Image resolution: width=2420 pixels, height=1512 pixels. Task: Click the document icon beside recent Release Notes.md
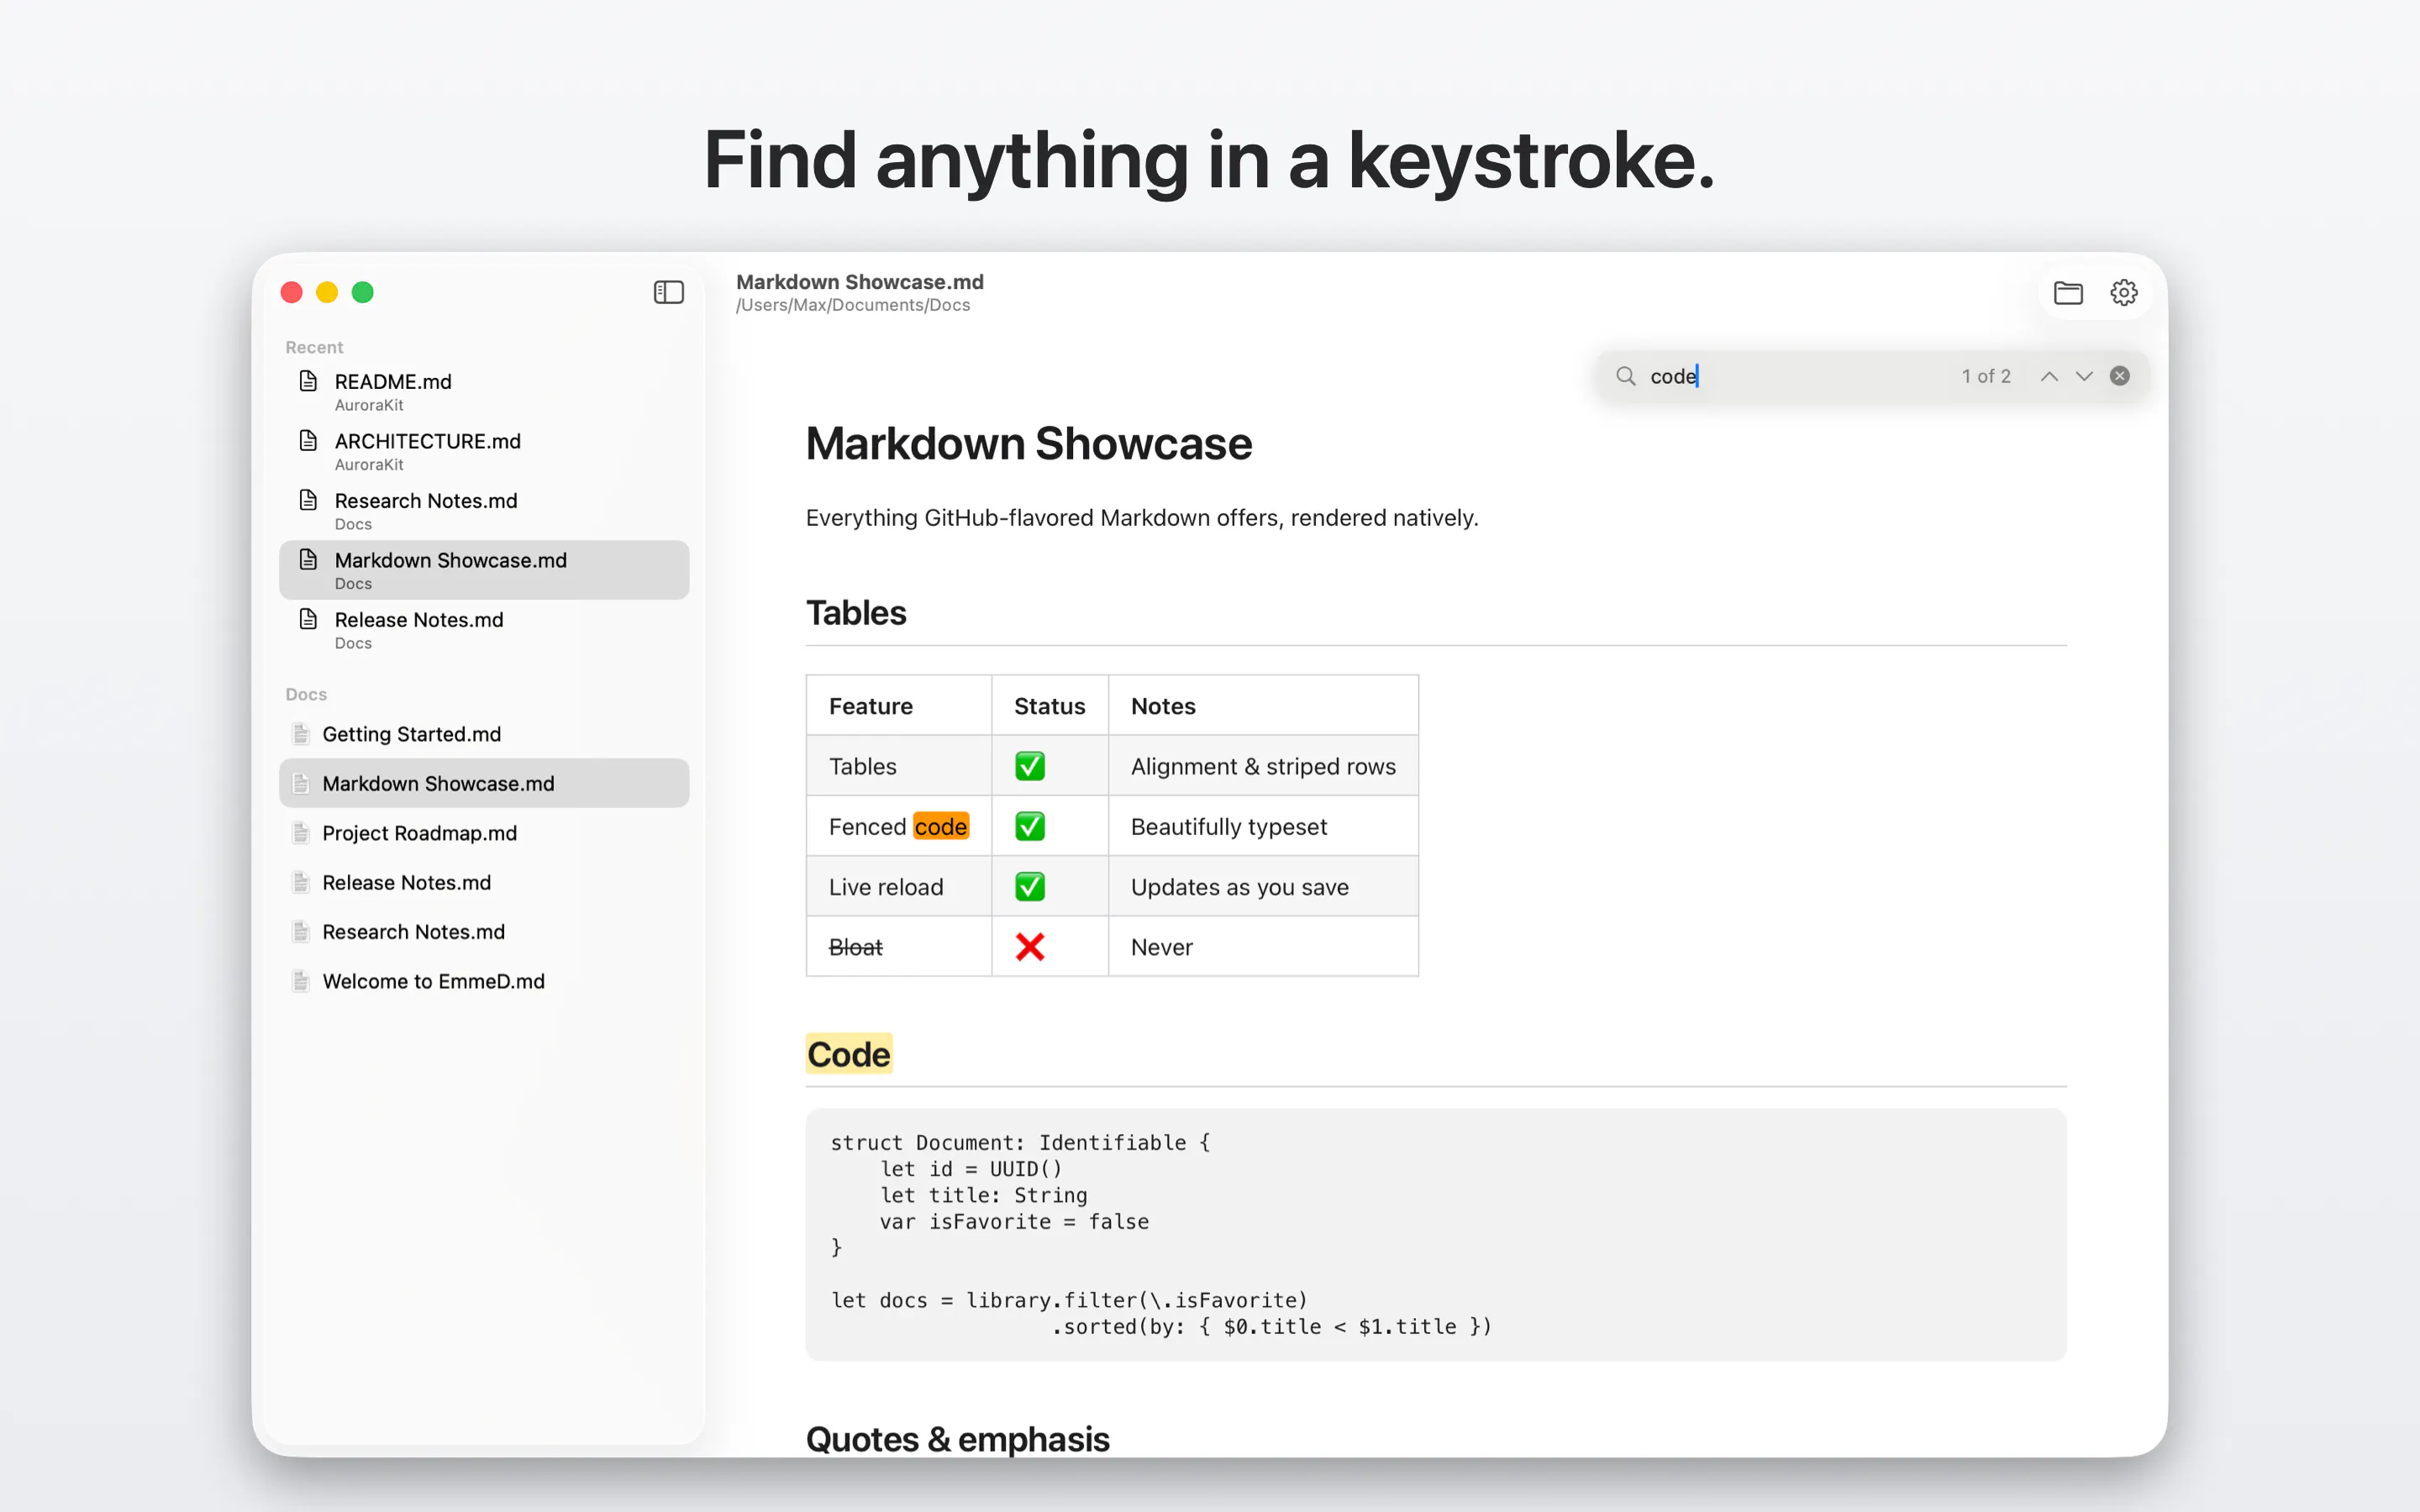(308, 619)
